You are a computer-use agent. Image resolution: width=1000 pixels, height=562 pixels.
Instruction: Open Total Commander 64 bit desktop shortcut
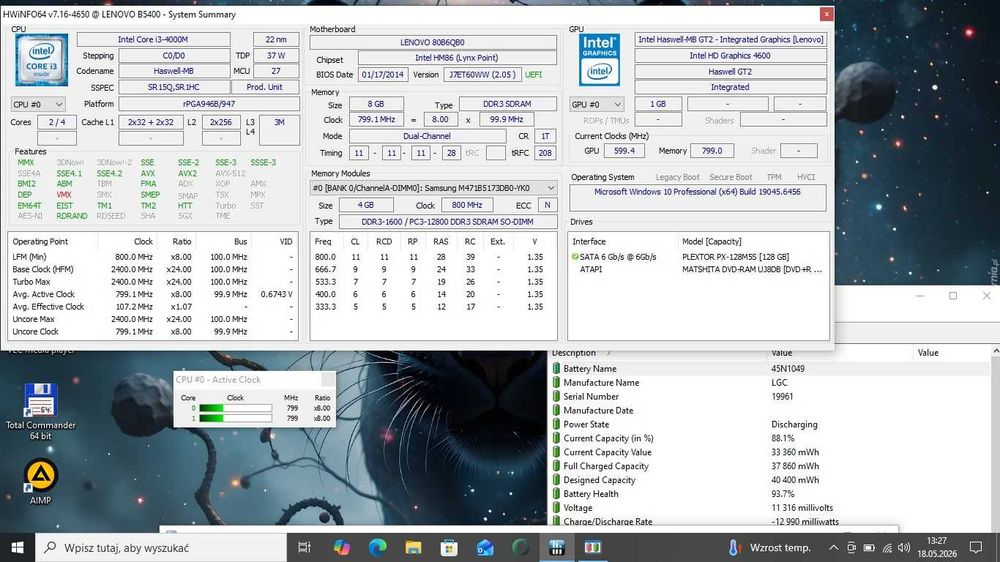[40, 411]
